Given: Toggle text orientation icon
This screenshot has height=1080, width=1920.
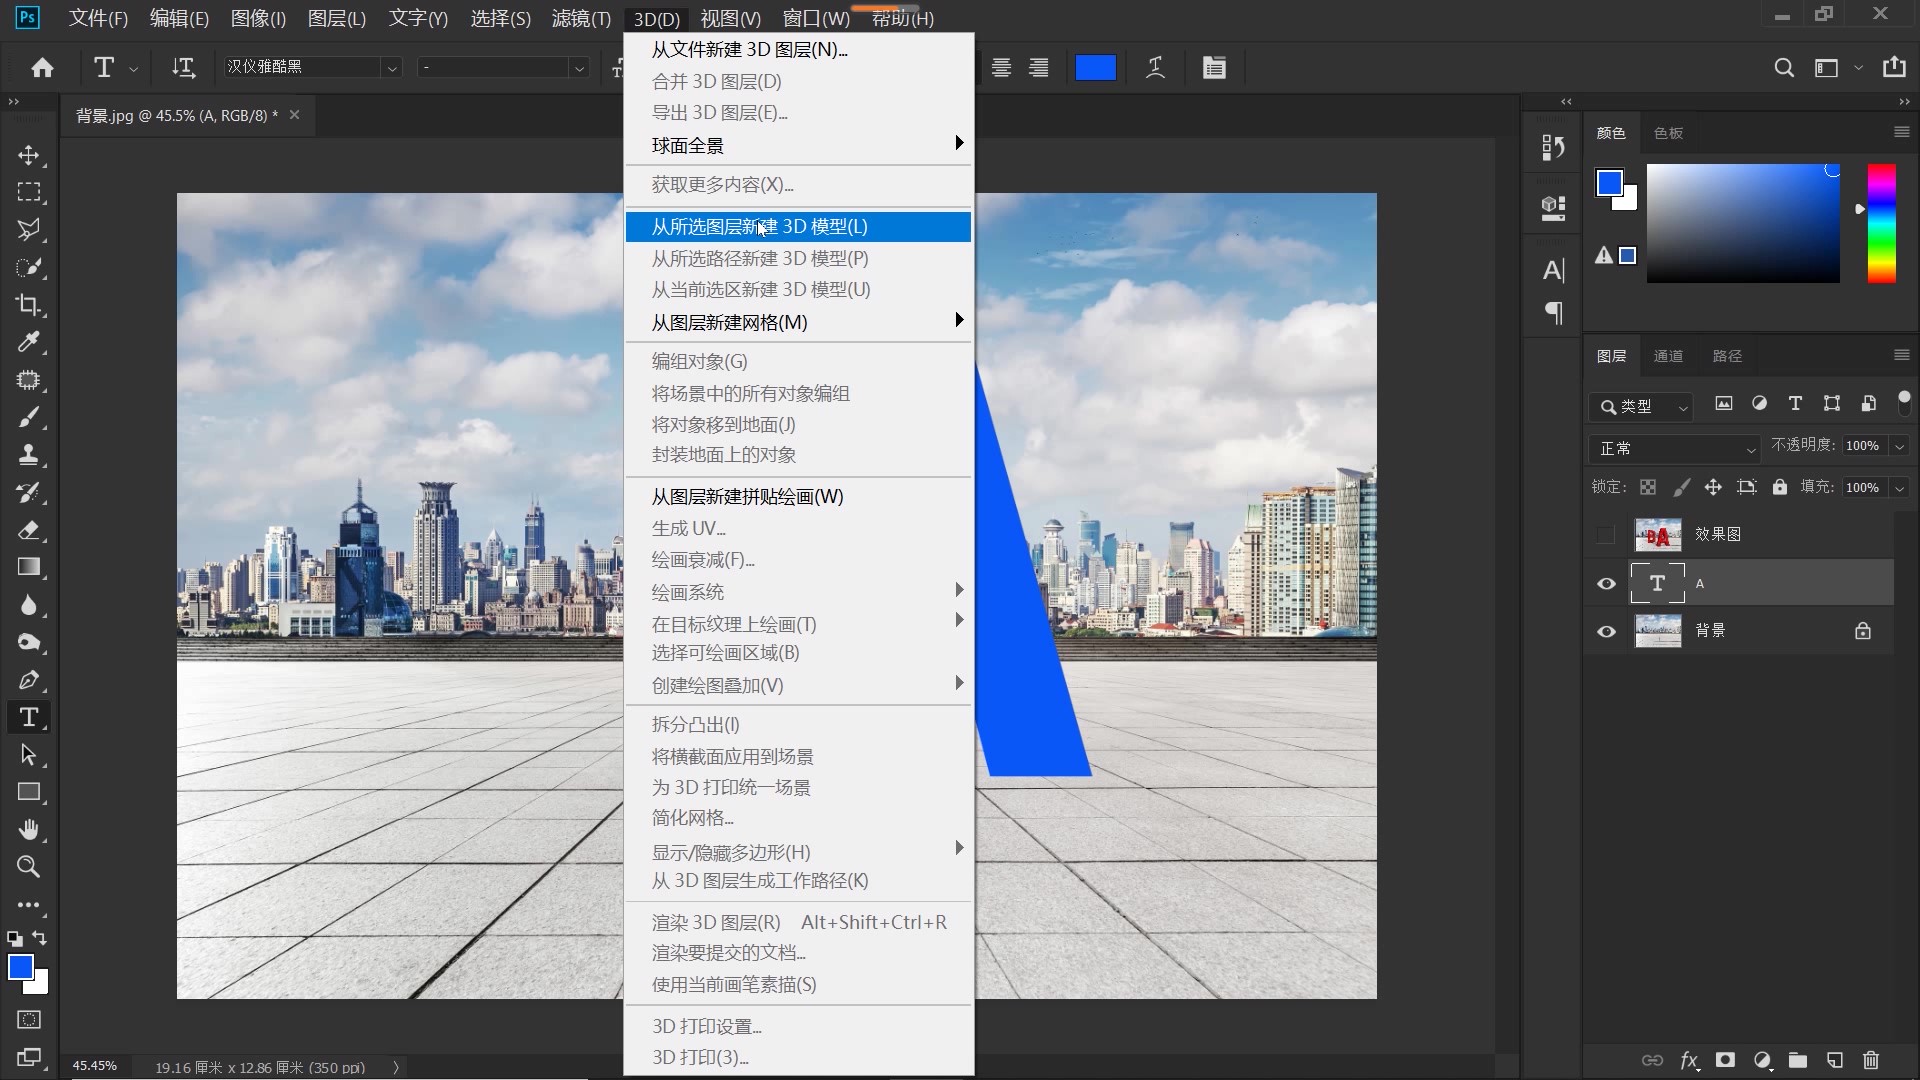Looking at the screenshot, I should [x=183, y=67].
